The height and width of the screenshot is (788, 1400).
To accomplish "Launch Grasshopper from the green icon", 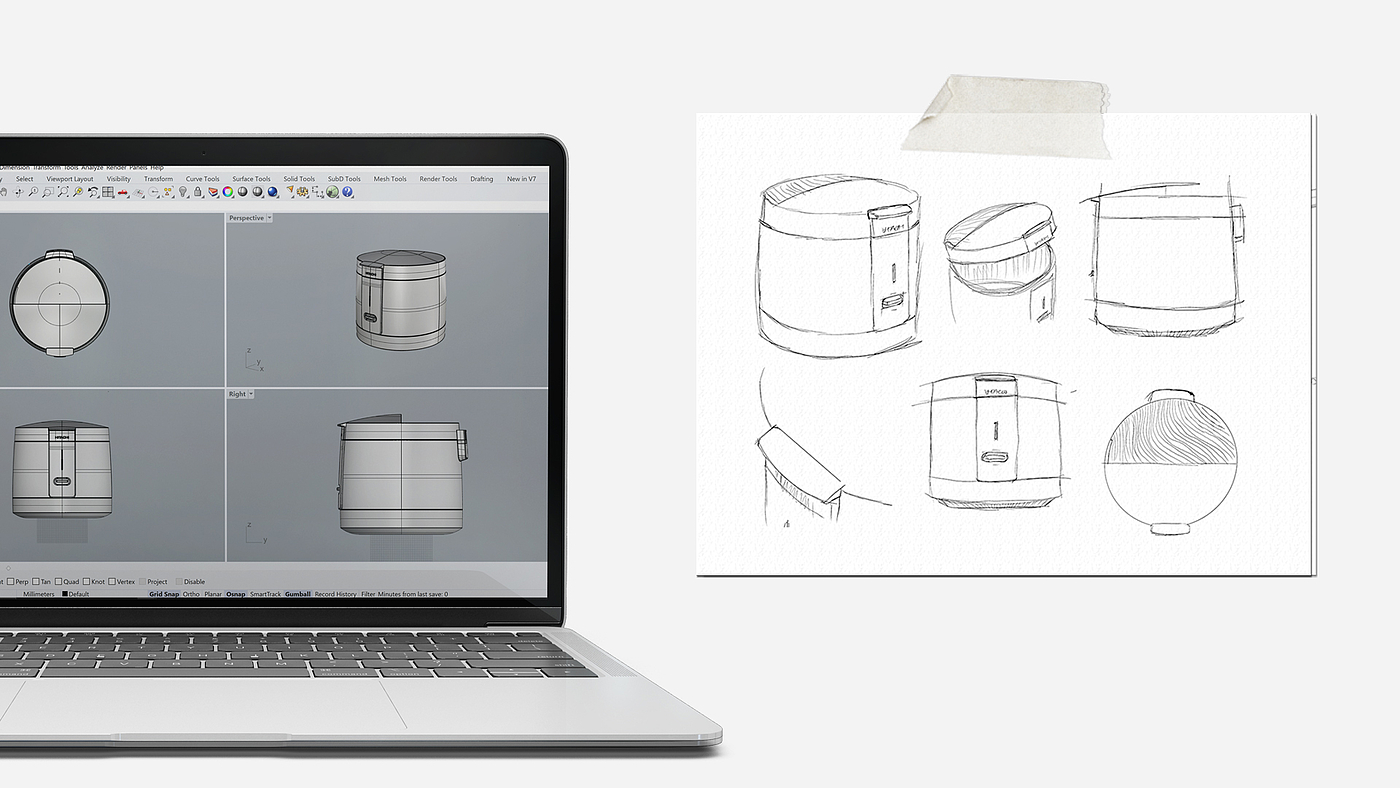I will 332,192.
